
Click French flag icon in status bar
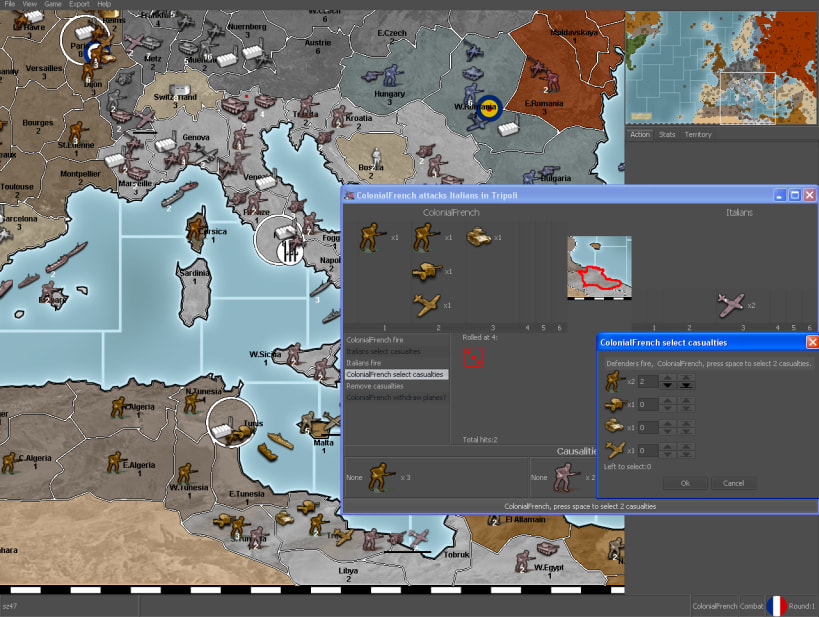click(776, 606)
